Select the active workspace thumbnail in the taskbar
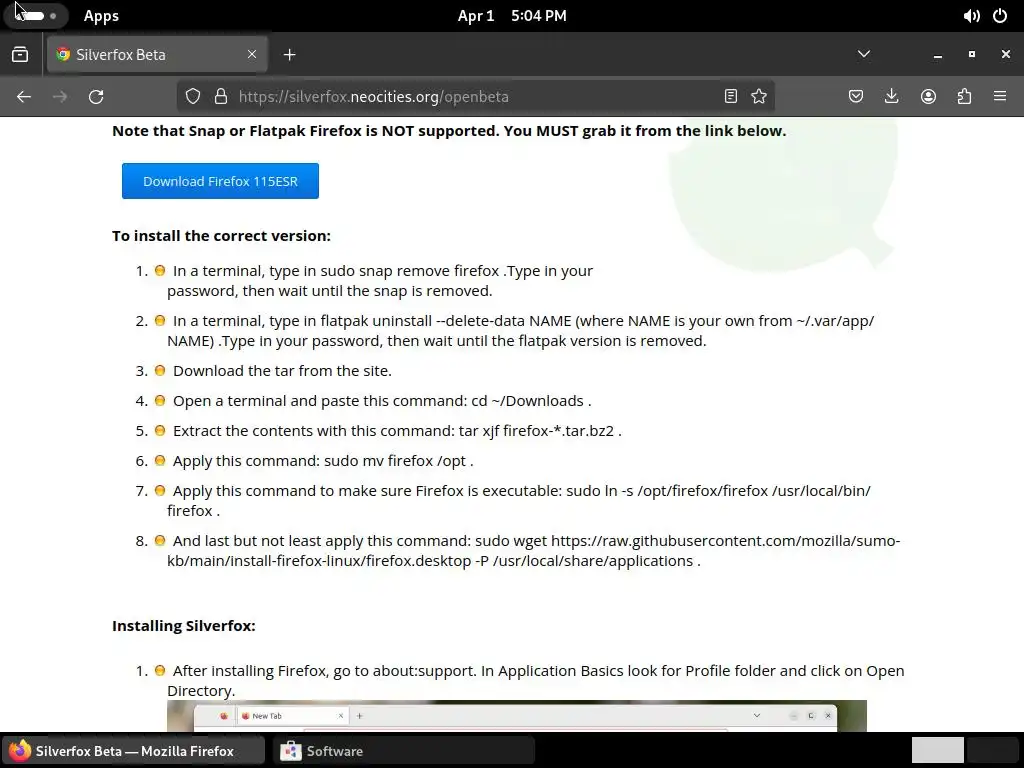This screenshot has width=1024, height=768. 937,750
